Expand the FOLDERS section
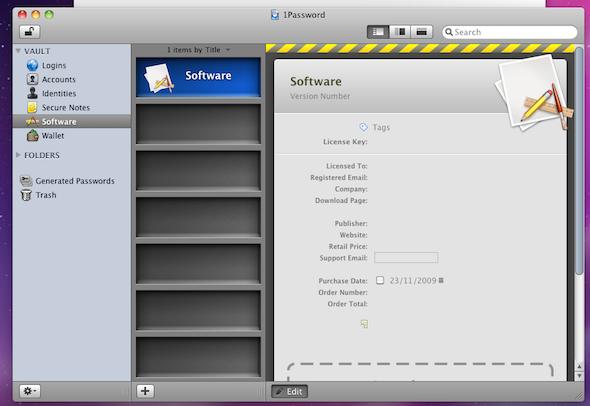 (18, 155)
